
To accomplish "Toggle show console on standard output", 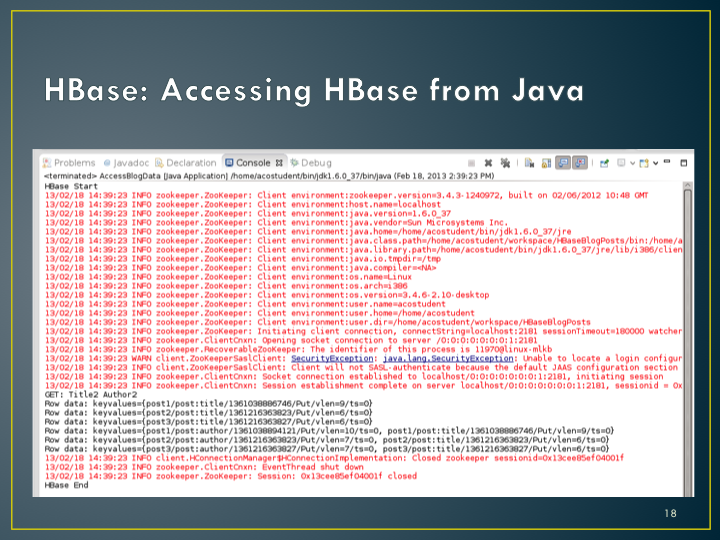I will pyautogui.click(x=563, y=163).
